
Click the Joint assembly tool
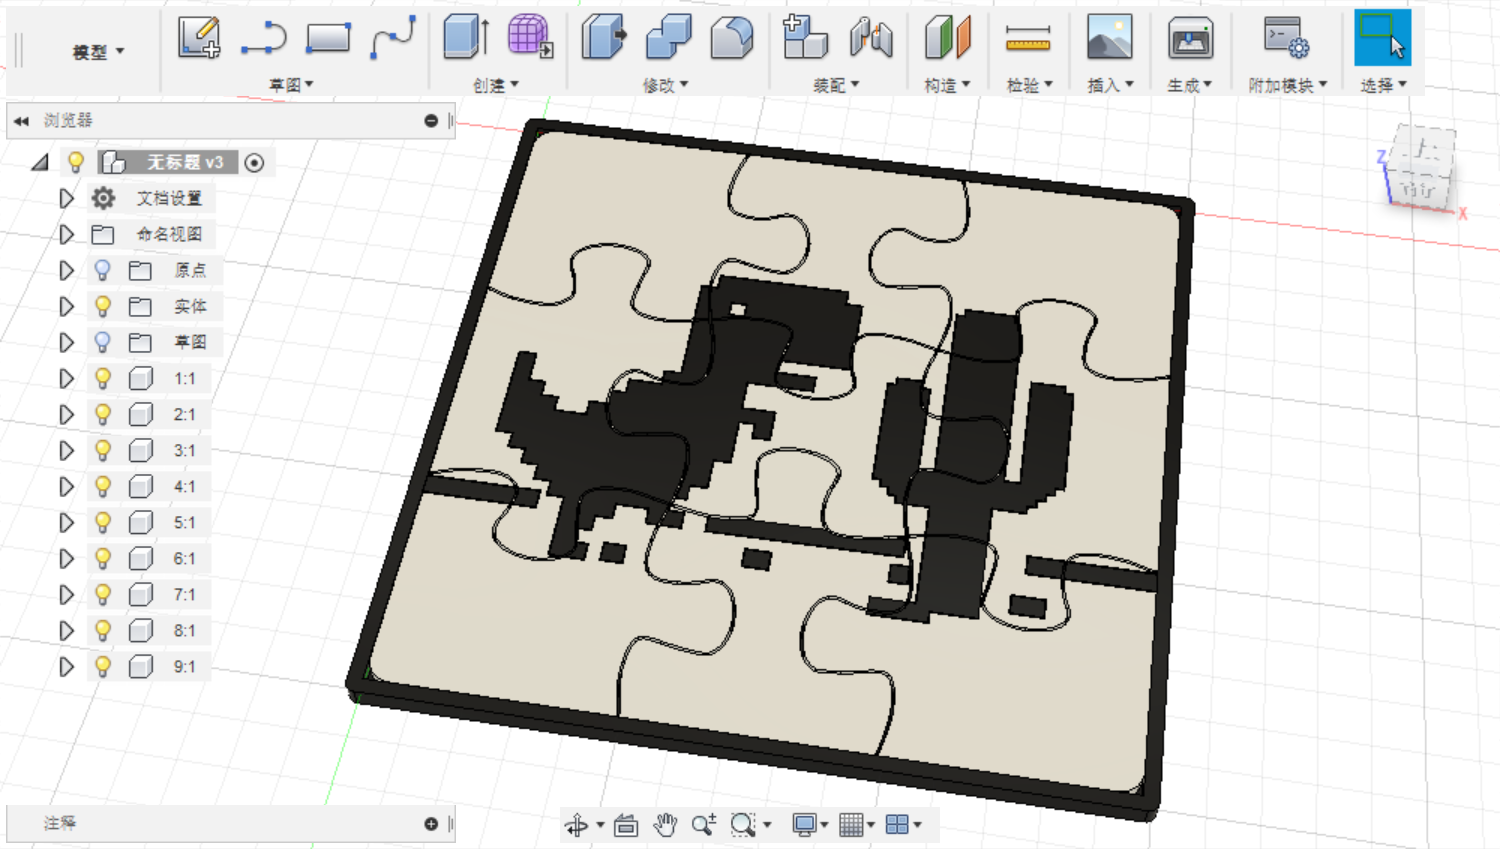point(870,37)
